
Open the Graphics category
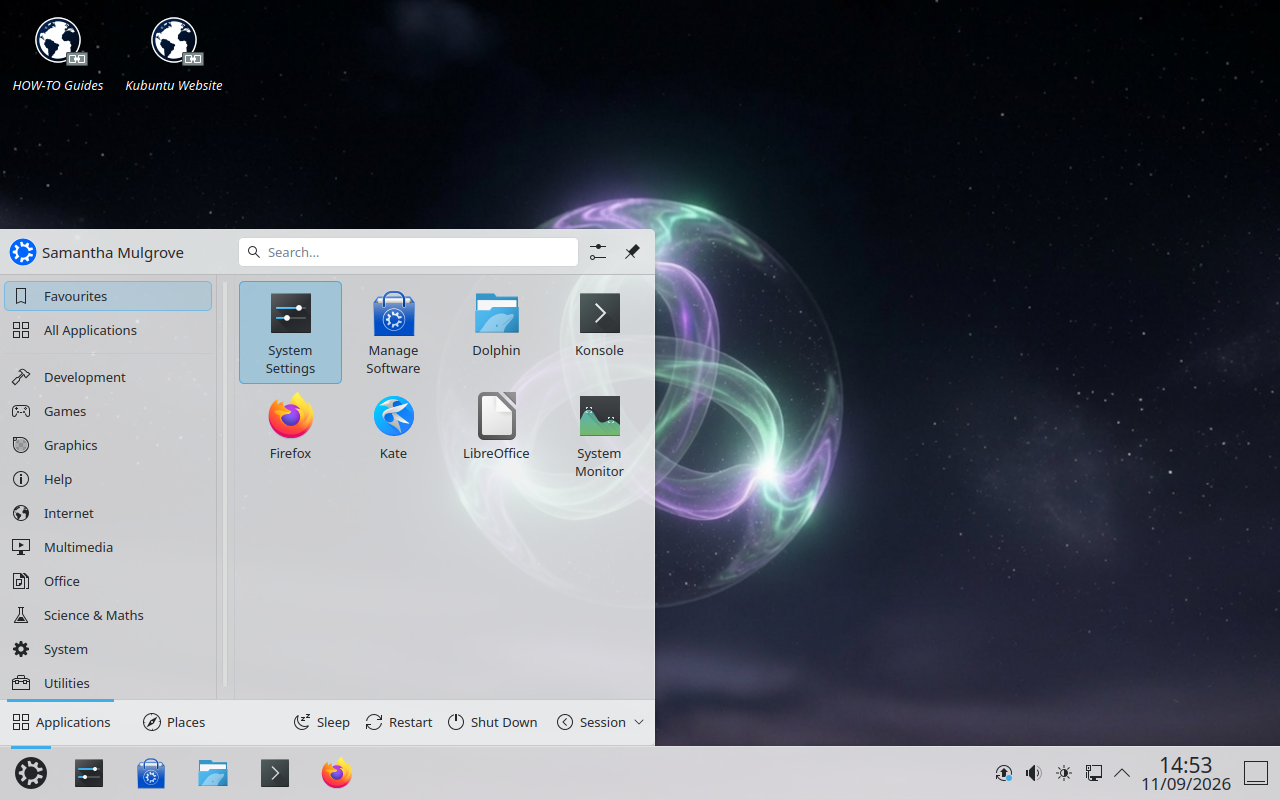click(108, 445)
